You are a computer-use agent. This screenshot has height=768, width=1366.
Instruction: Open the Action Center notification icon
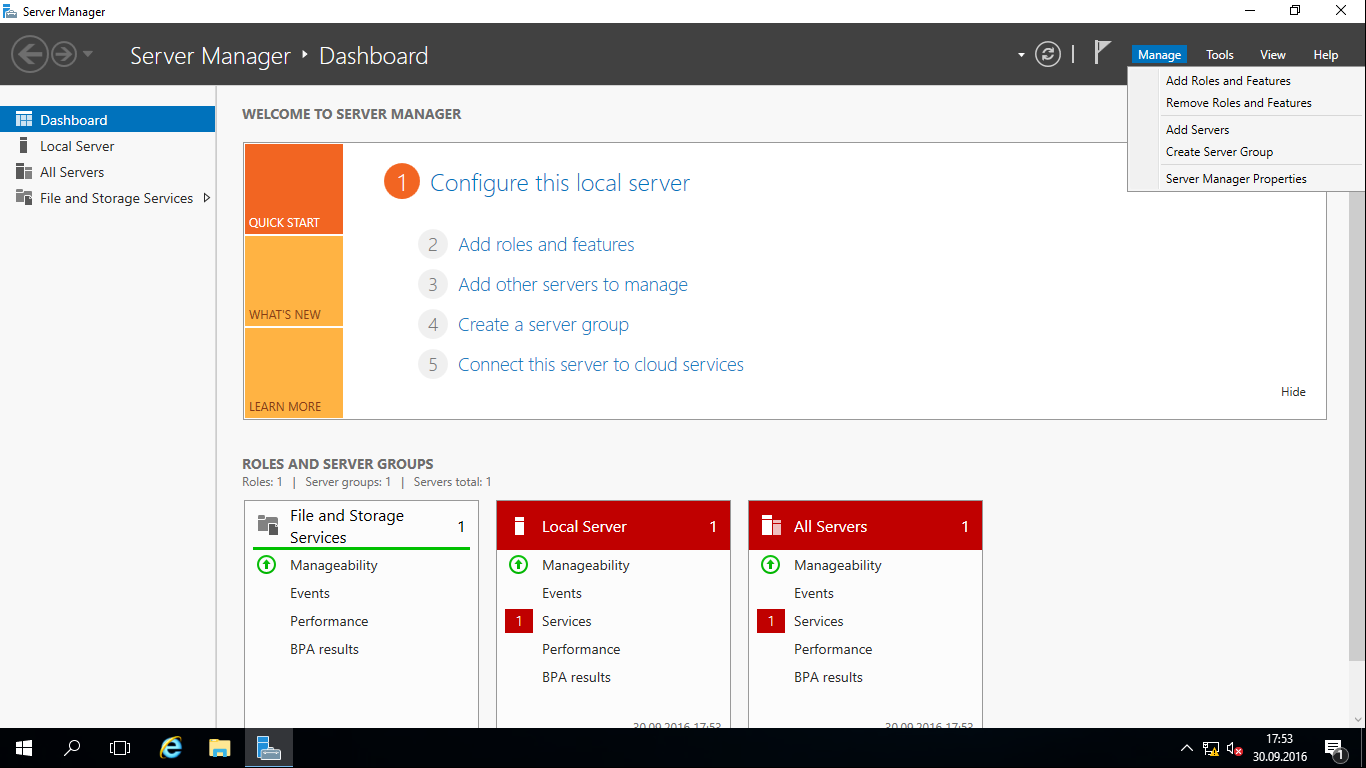pyautogui.click(x=1334, y=748)
